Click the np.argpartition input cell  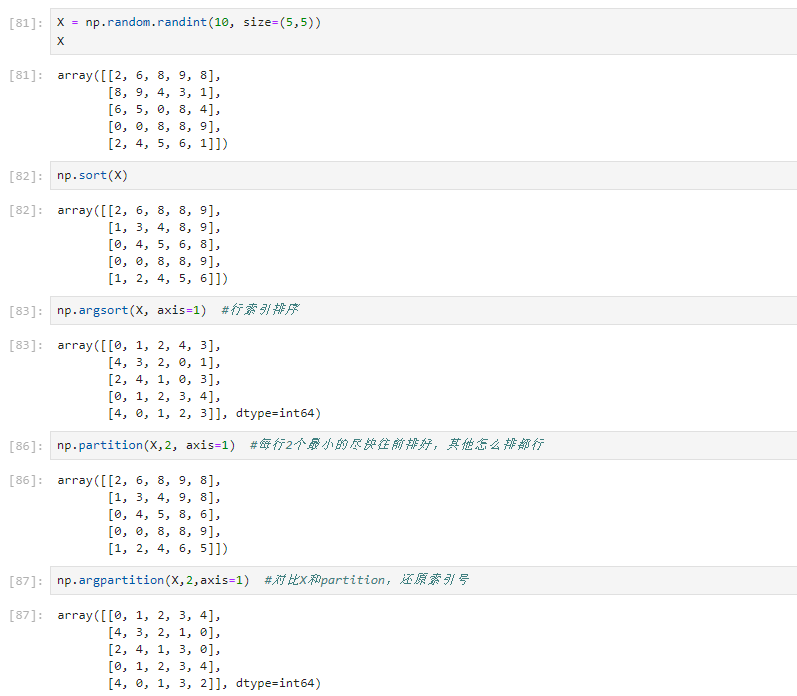[x=423, y=580]
